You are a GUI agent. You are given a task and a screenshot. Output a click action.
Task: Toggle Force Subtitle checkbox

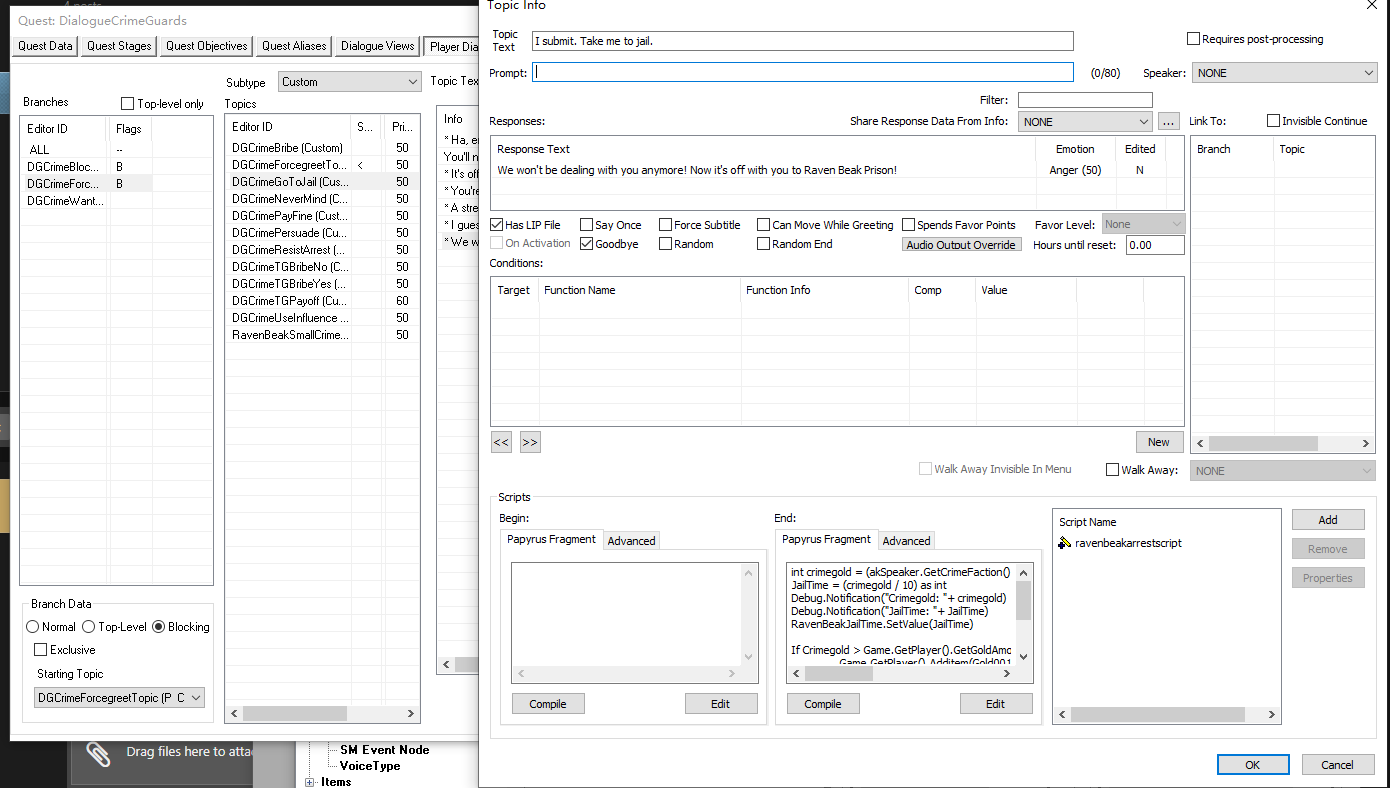click(666, 225)
